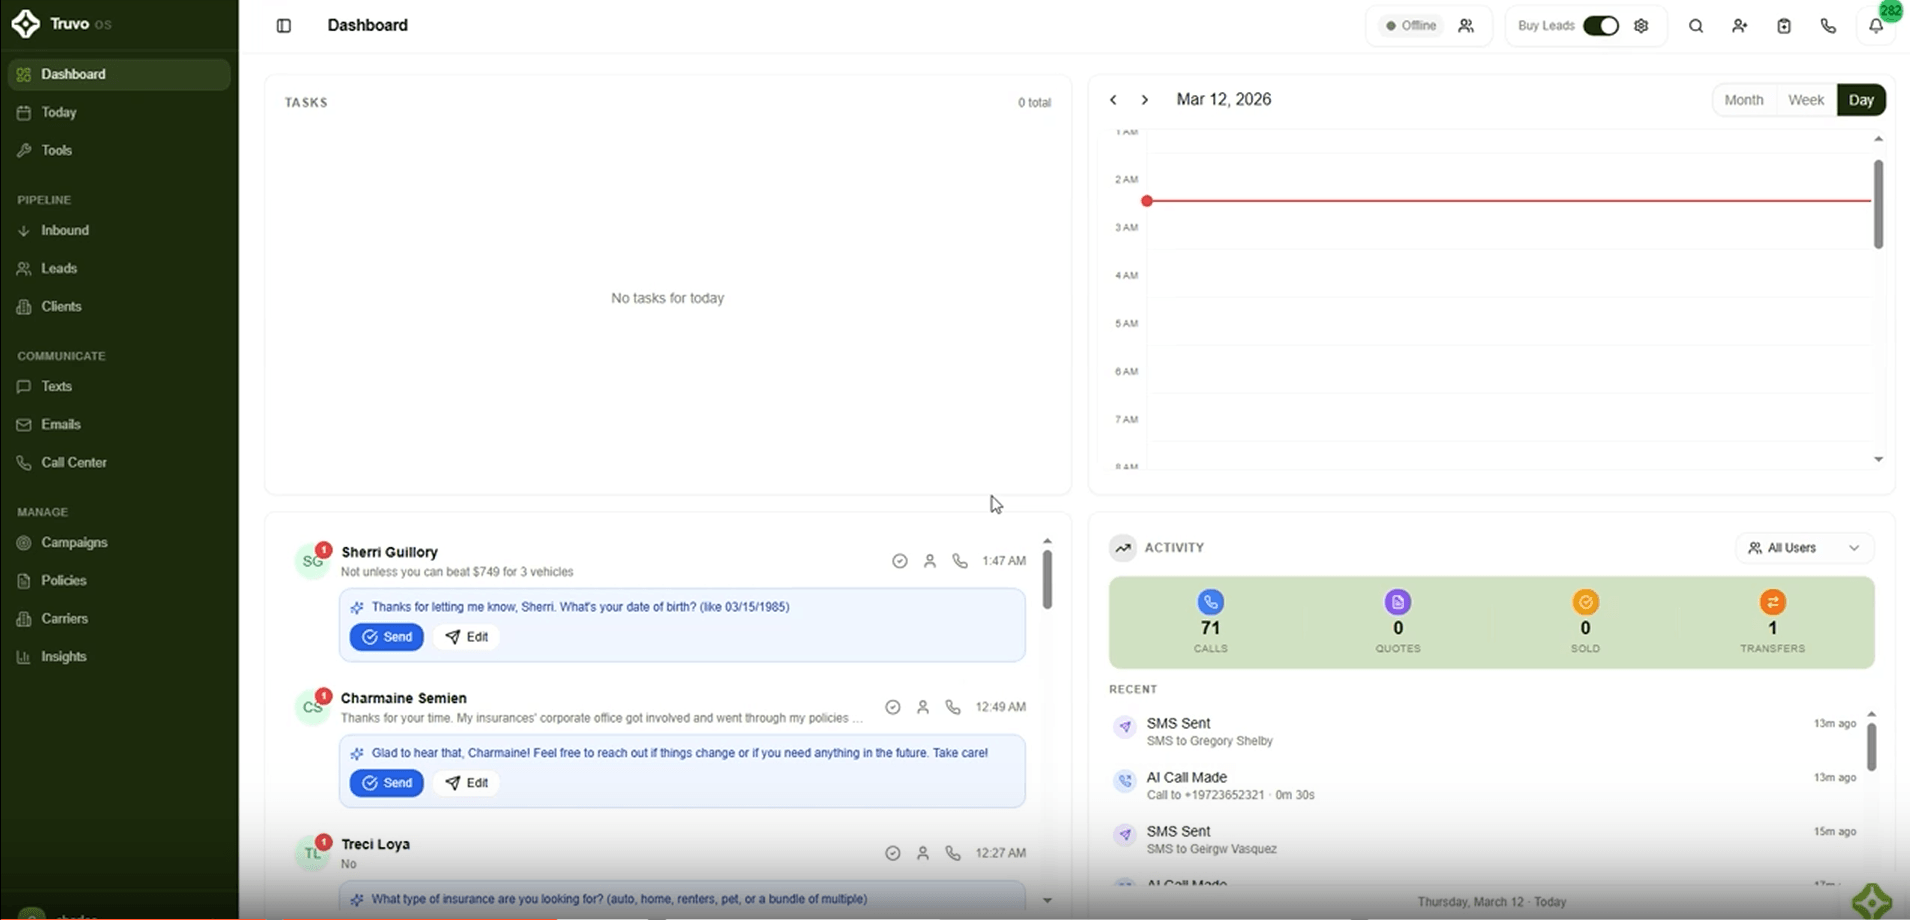This screenshot has width=1910, height=920.
Task: Open Call Center in sidebar
Action: coord(119,462)
